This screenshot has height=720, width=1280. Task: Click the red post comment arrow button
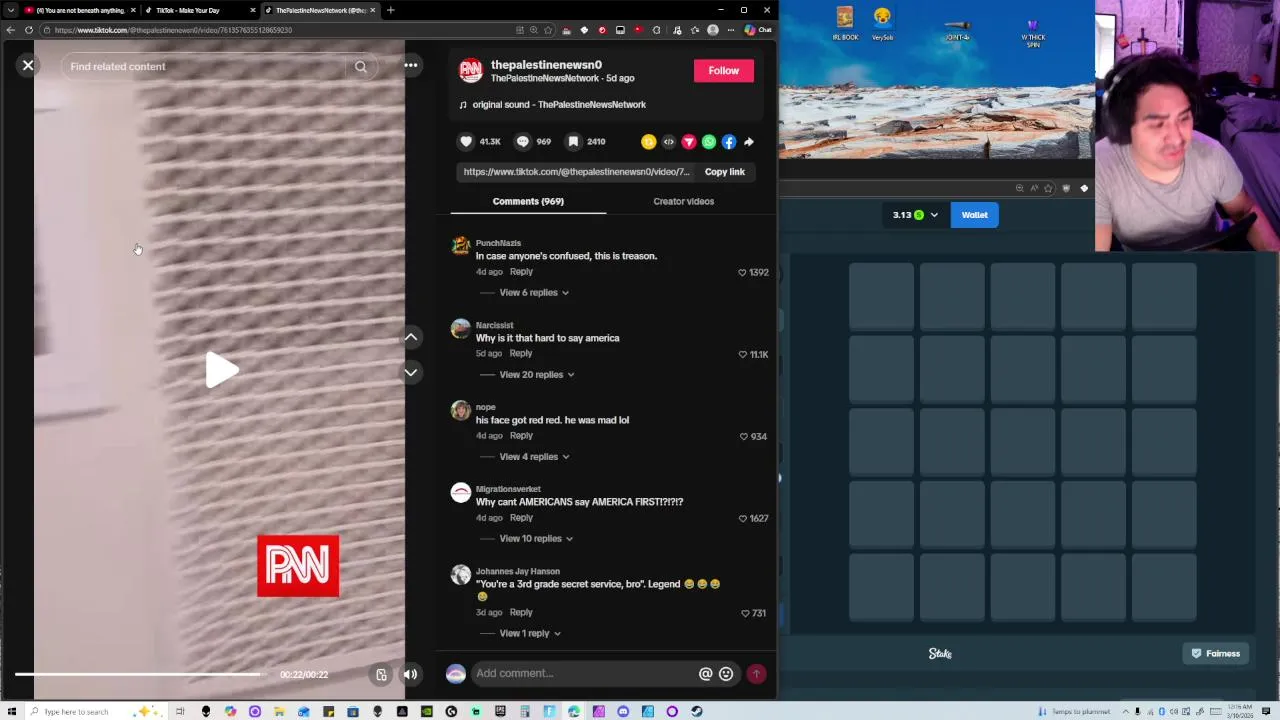(756, 674)
